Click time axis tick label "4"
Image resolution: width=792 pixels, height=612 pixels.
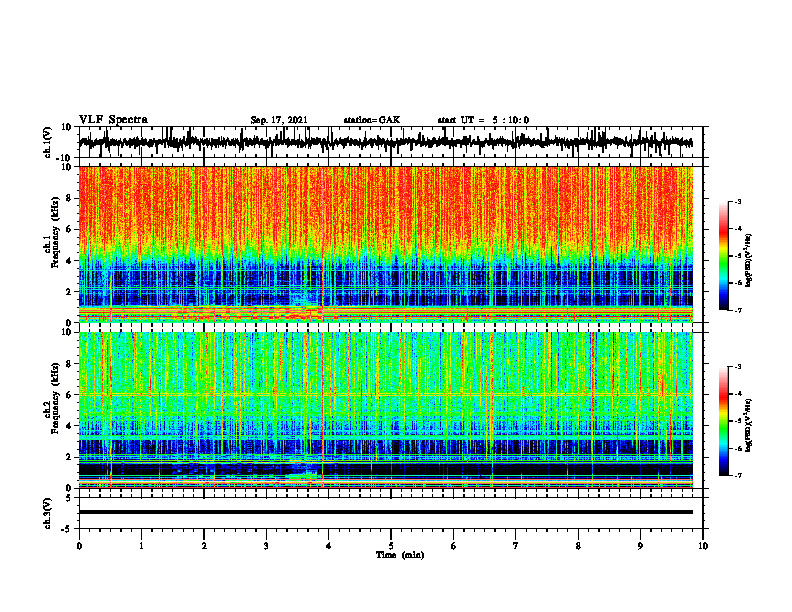point(329,546)
